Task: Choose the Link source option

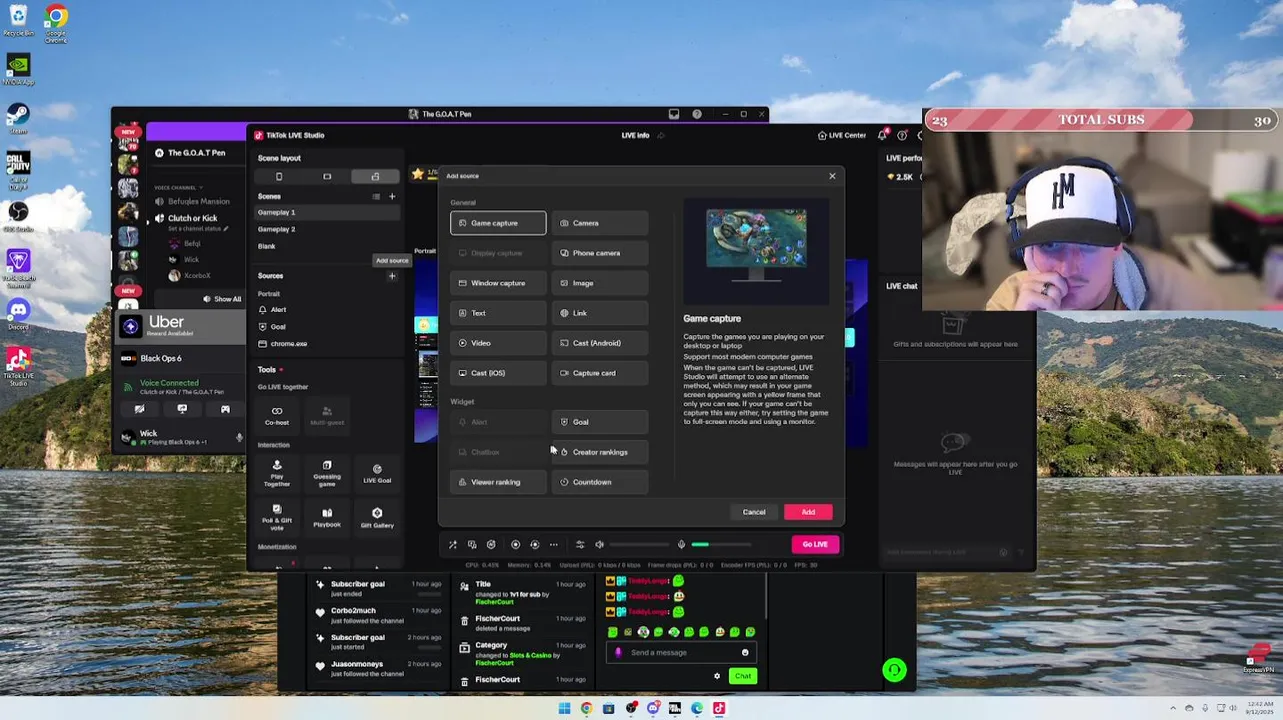Action: pyautogui.click(x=600, y=313)
